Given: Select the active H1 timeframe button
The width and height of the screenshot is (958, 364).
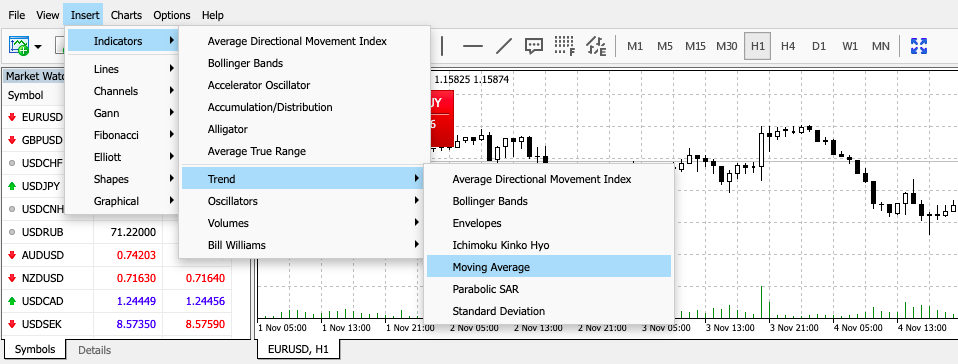Looking at the screenshot, I should [758, 46].
